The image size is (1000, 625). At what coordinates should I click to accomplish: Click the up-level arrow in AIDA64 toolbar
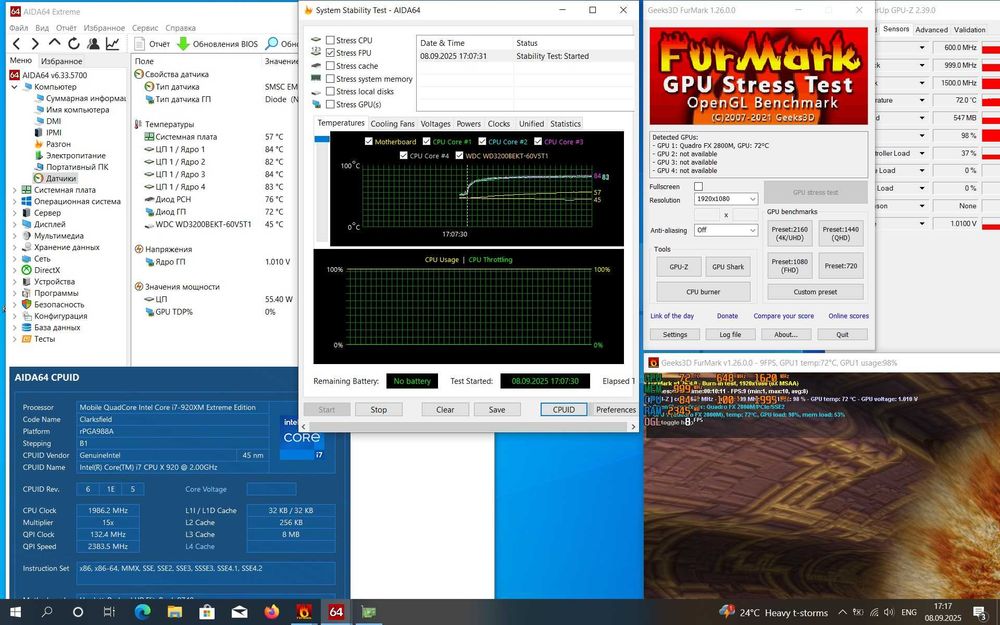[55, 43]
